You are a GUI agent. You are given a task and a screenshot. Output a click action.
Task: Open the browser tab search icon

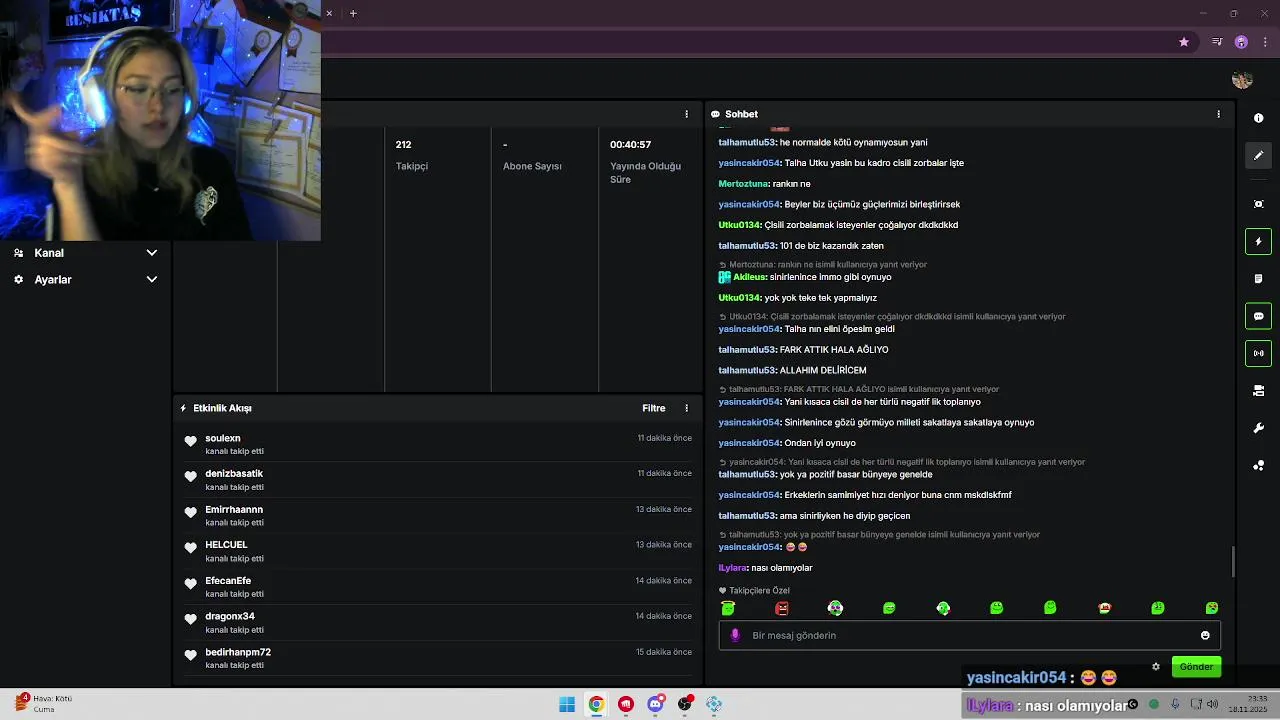(x=1217, y=42)
